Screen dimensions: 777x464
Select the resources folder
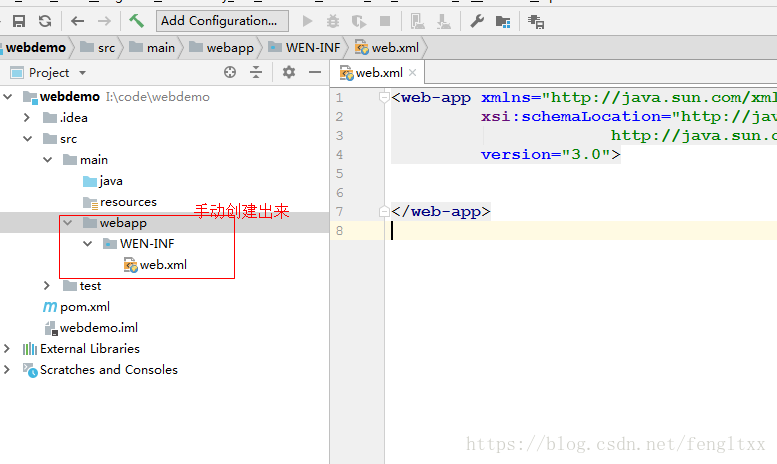(120, 202)
